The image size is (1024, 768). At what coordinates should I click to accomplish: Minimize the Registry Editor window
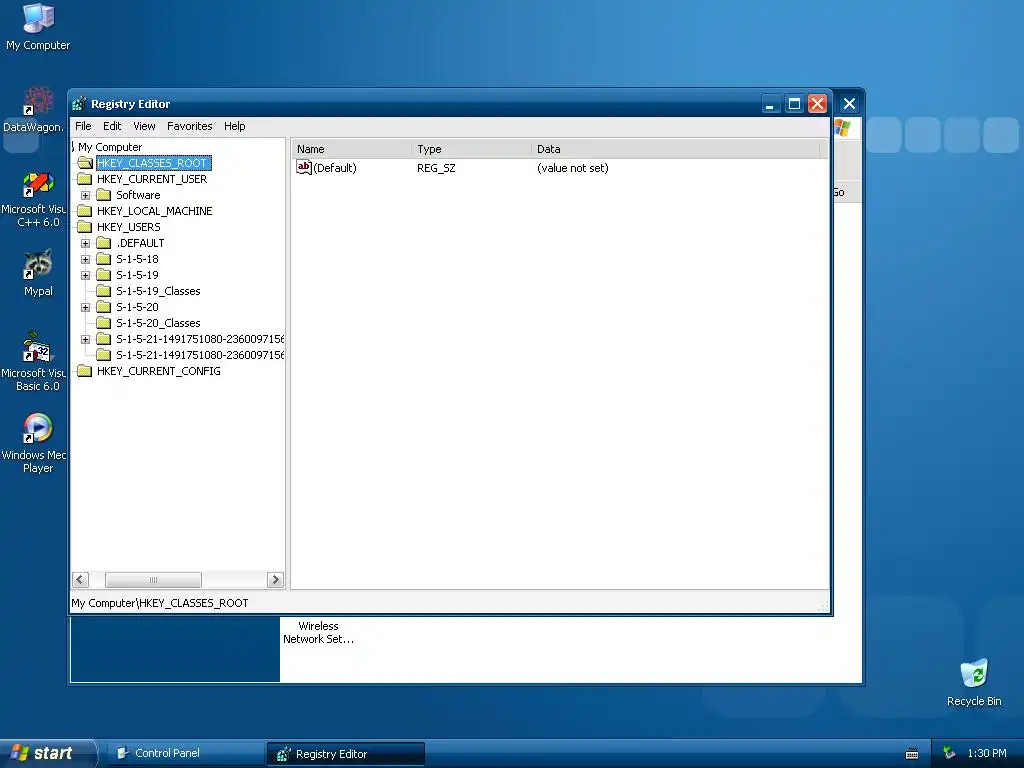[x=771, y=104]
